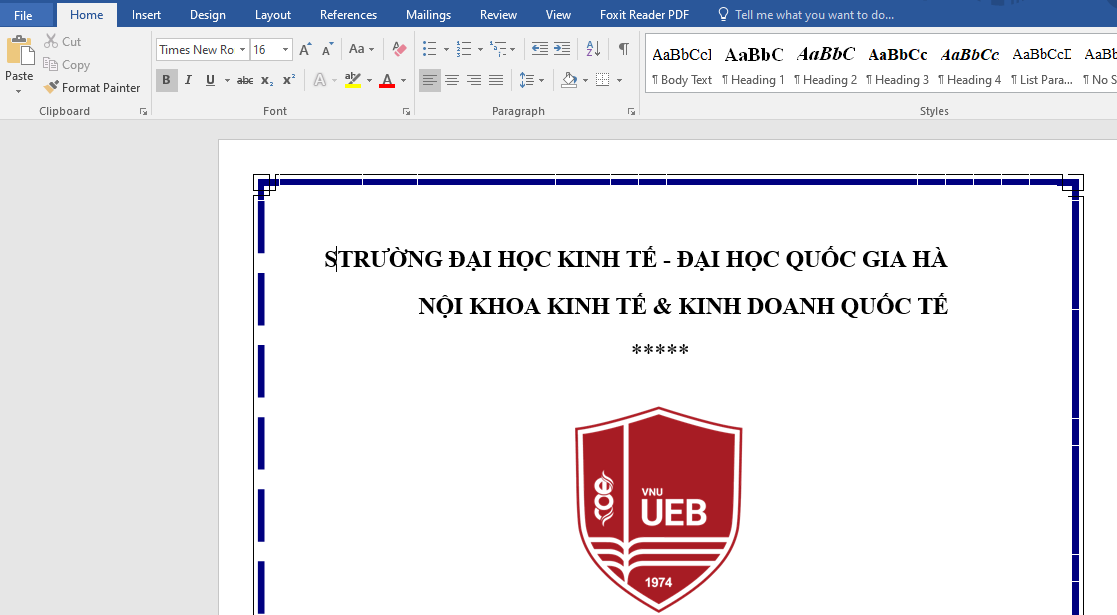The height and width of the screenshot is (615, 1117).
Task: Start a bulleted list
Action: point(430,49)
